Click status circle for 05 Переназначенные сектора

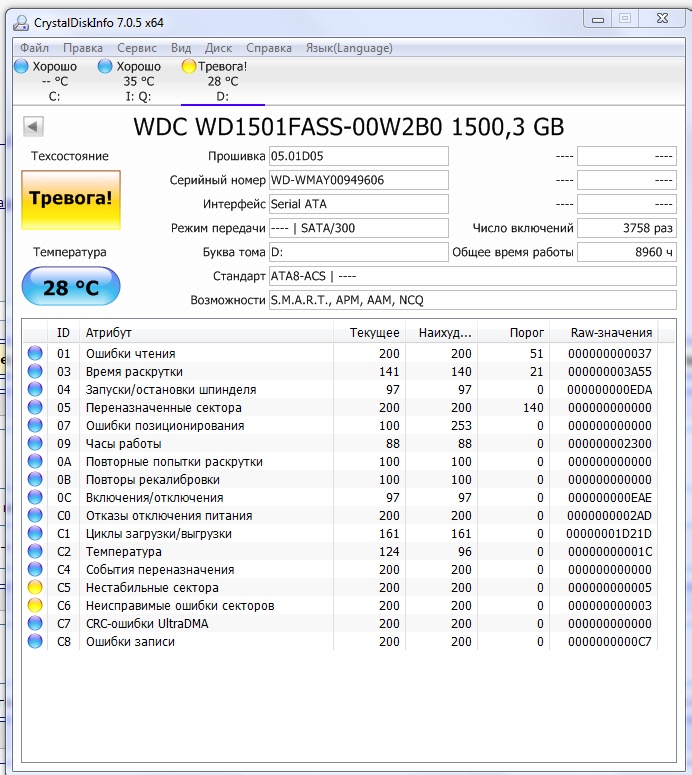35,407
